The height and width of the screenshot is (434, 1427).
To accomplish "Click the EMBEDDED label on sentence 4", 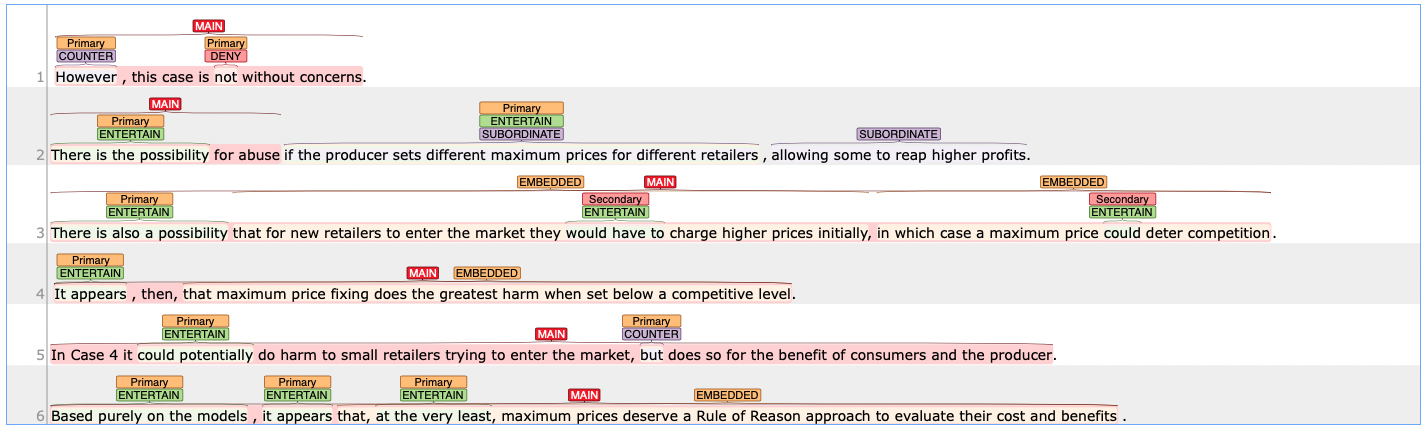I will point(487,273).
